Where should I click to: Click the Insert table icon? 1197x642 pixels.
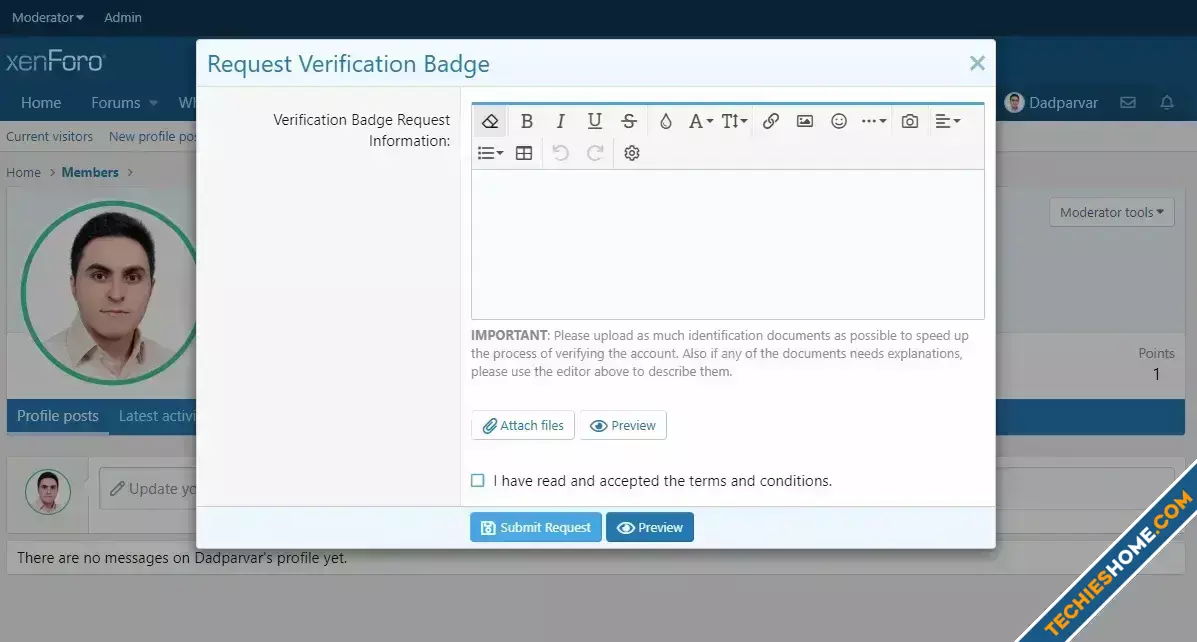point(524,153)
